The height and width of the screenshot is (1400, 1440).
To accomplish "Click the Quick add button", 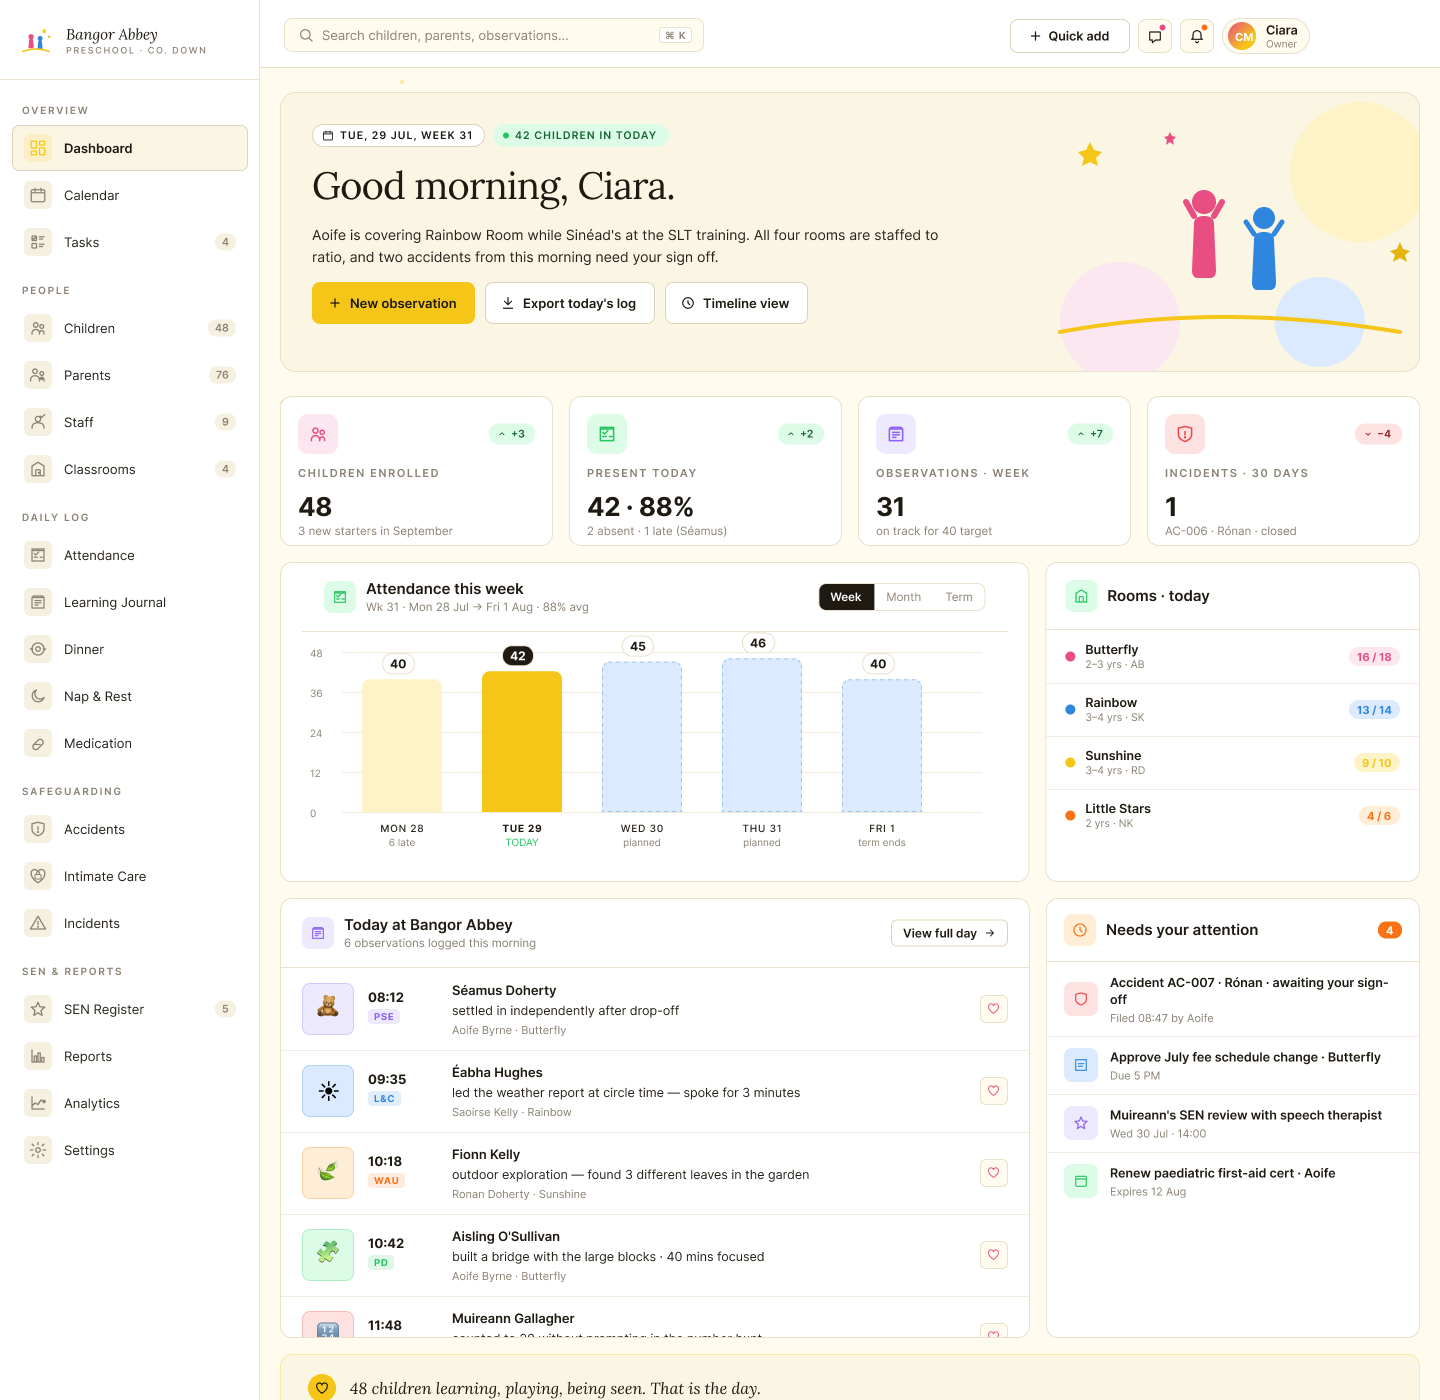I will [x=1070, y=36].
